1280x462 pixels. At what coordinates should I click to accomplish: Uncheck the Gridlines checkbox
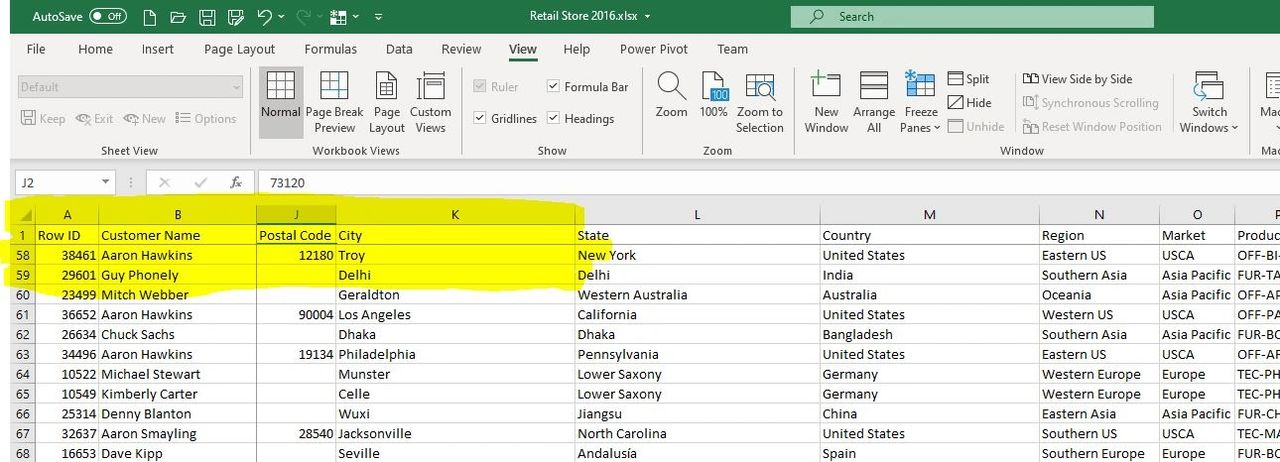click(480, 119)
